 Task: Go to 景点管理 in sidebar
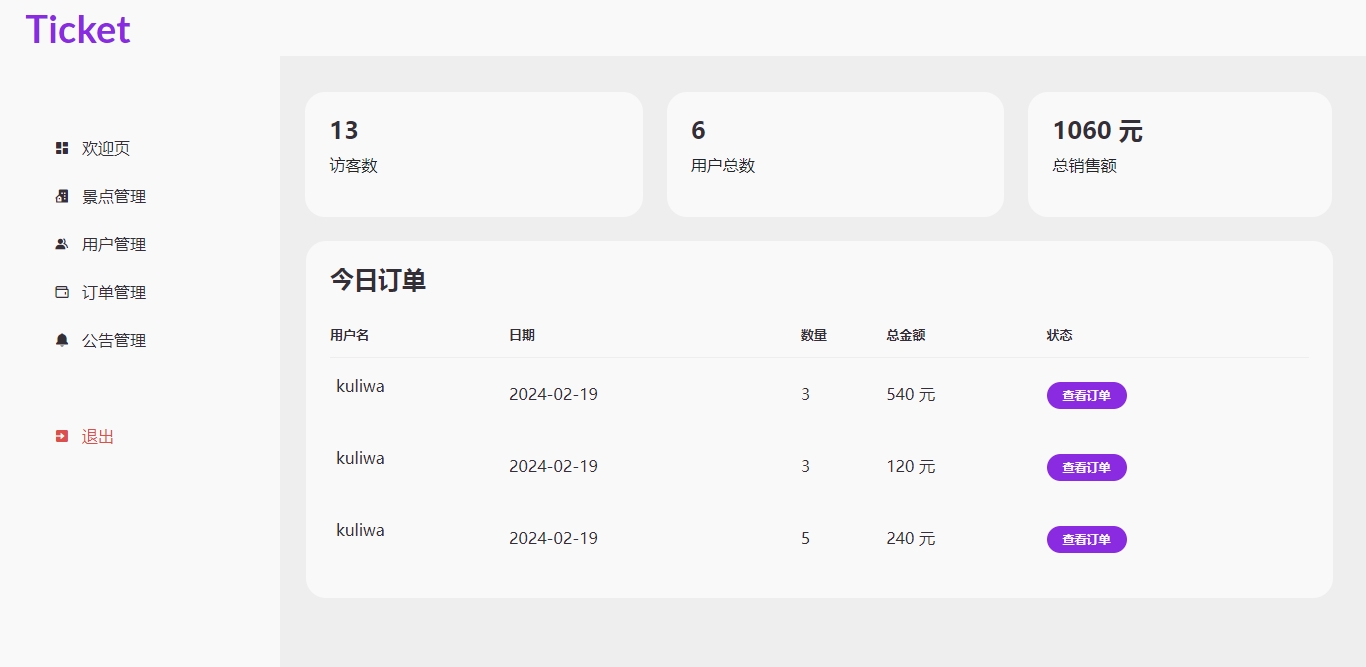[x=114, y=196]
